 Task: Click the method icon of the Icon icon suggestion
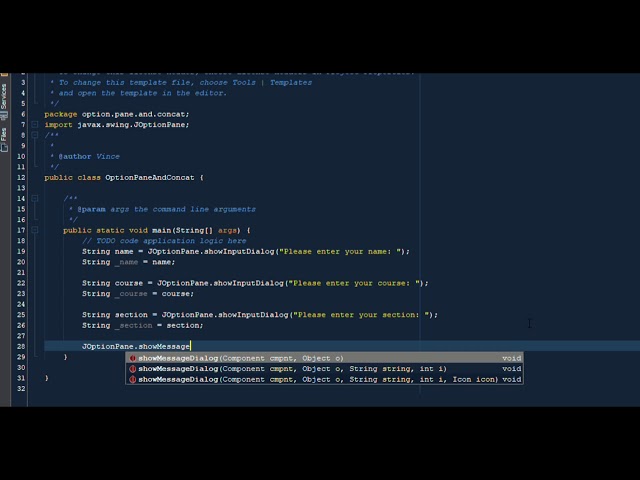click(132, 379)
